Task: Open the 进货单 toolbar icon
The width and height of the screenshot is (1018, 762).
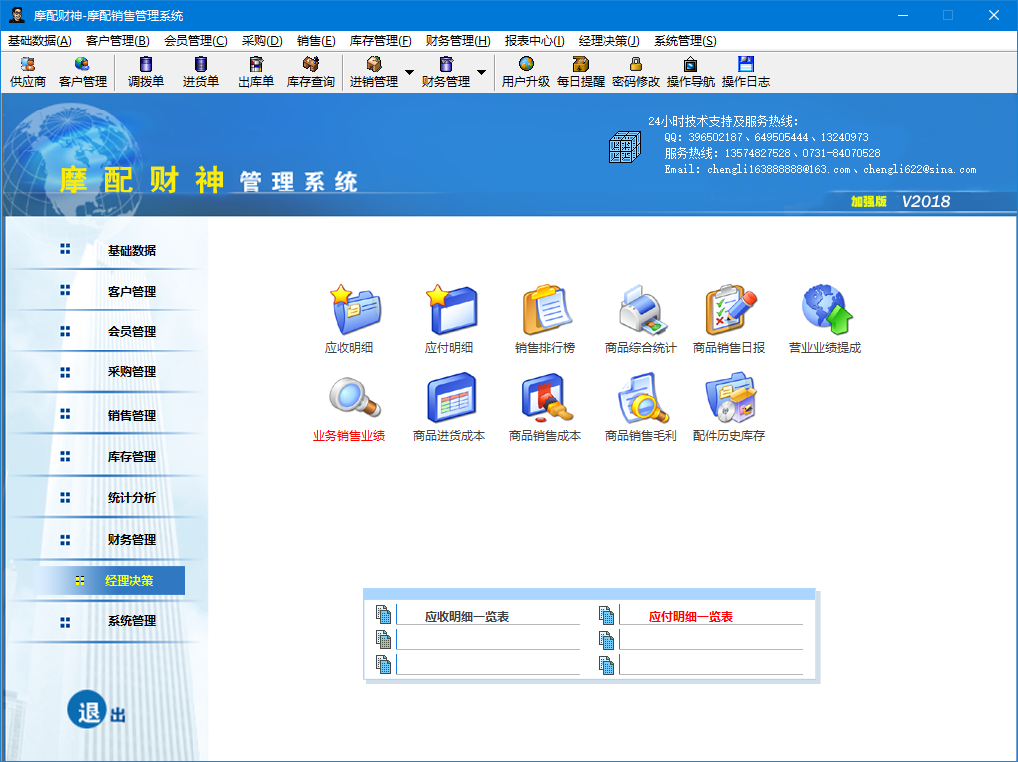Action: (x=201, y=72)
